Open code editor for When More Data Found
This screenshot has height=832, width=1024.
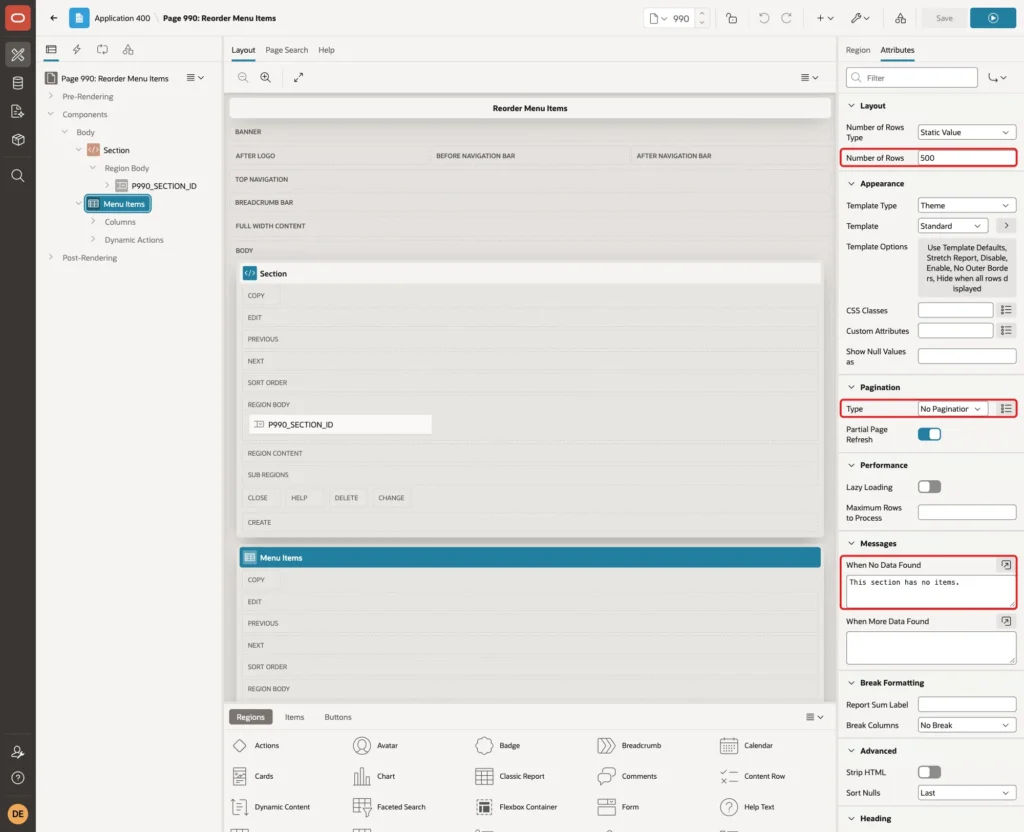(1006, 621)
